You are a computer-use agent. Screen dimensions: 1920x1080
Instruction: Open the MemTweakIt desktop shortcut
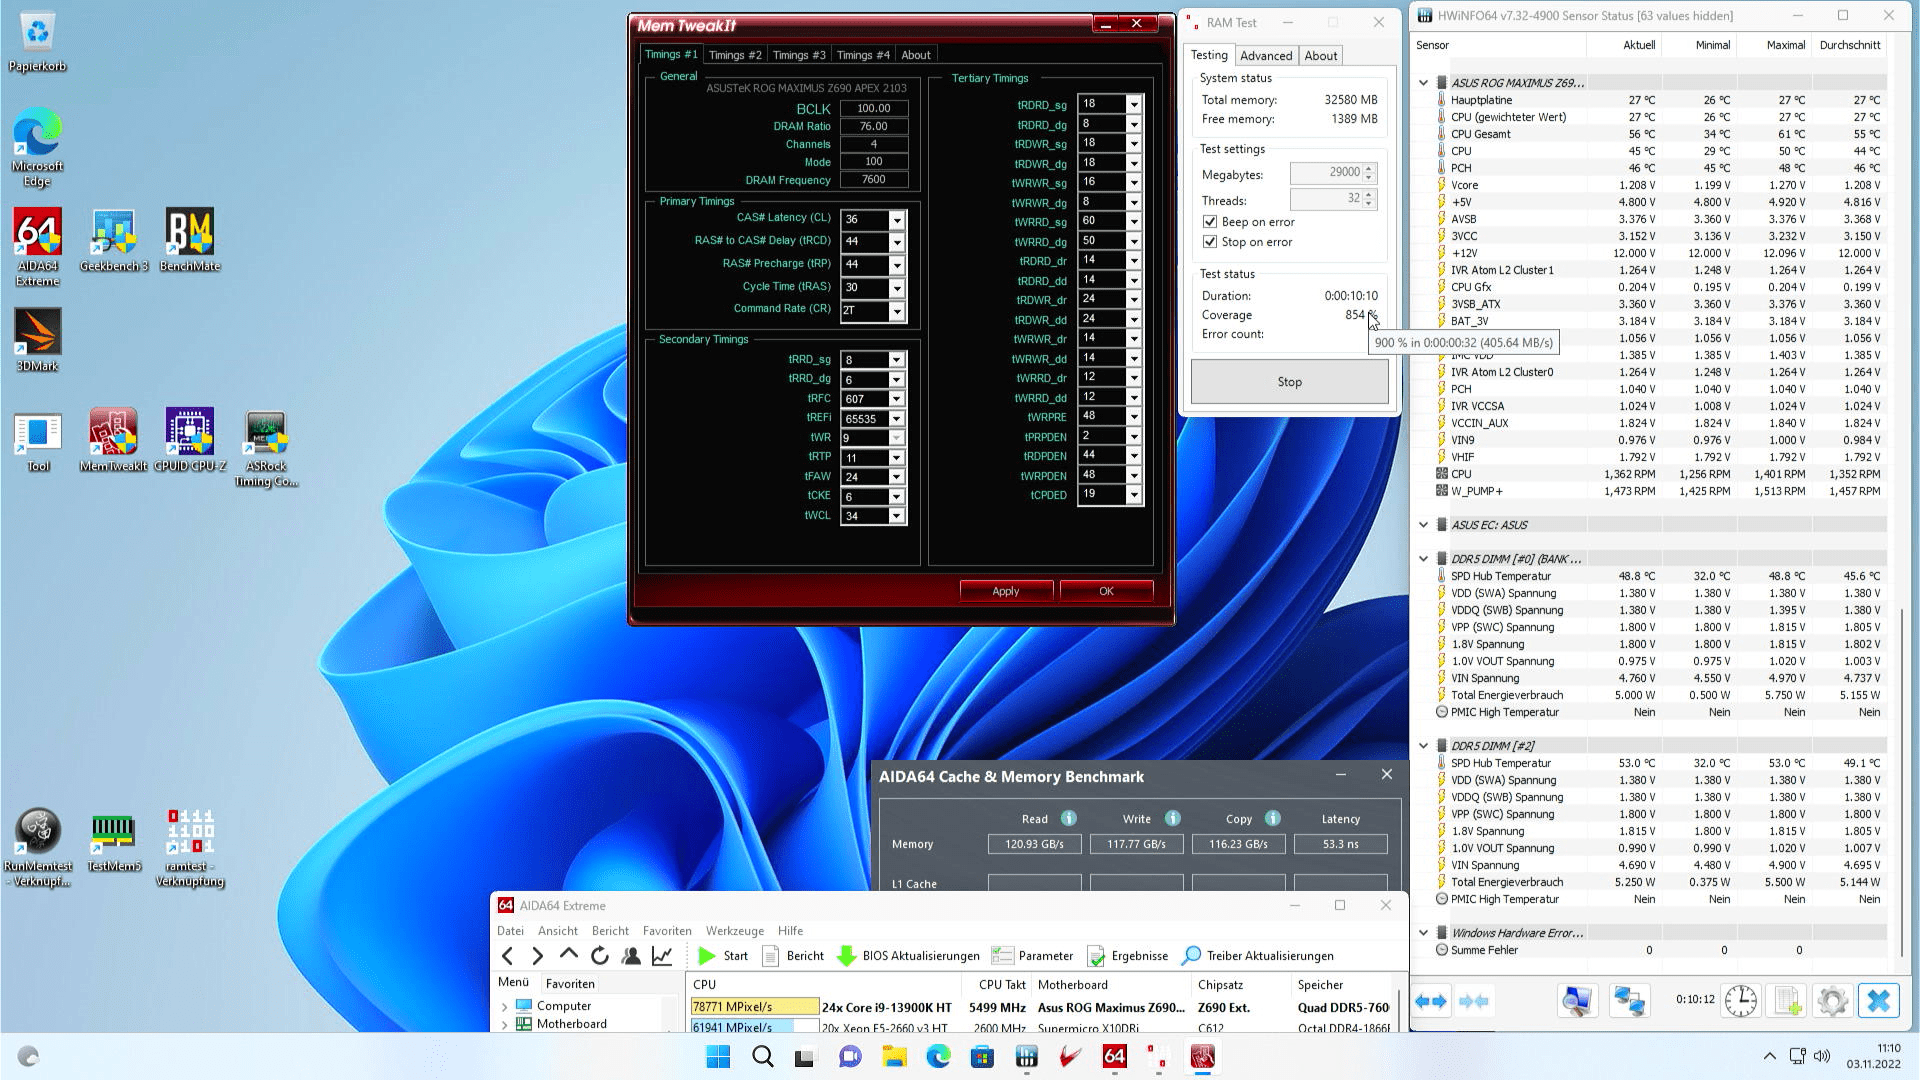pos(113,440)
